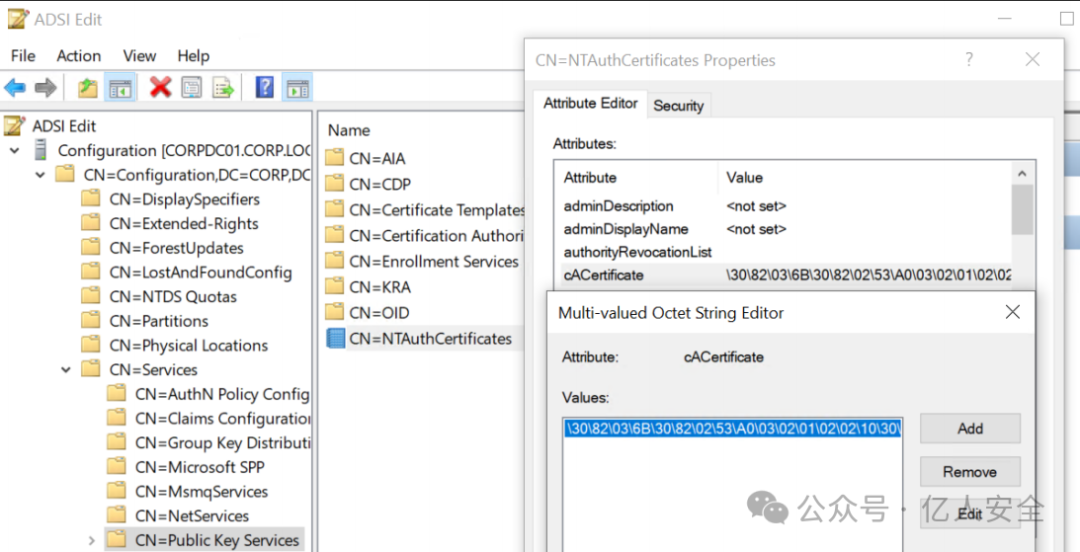
Task: Select CN=AuthN Policy Config in the tree
Action: (222, 394)
